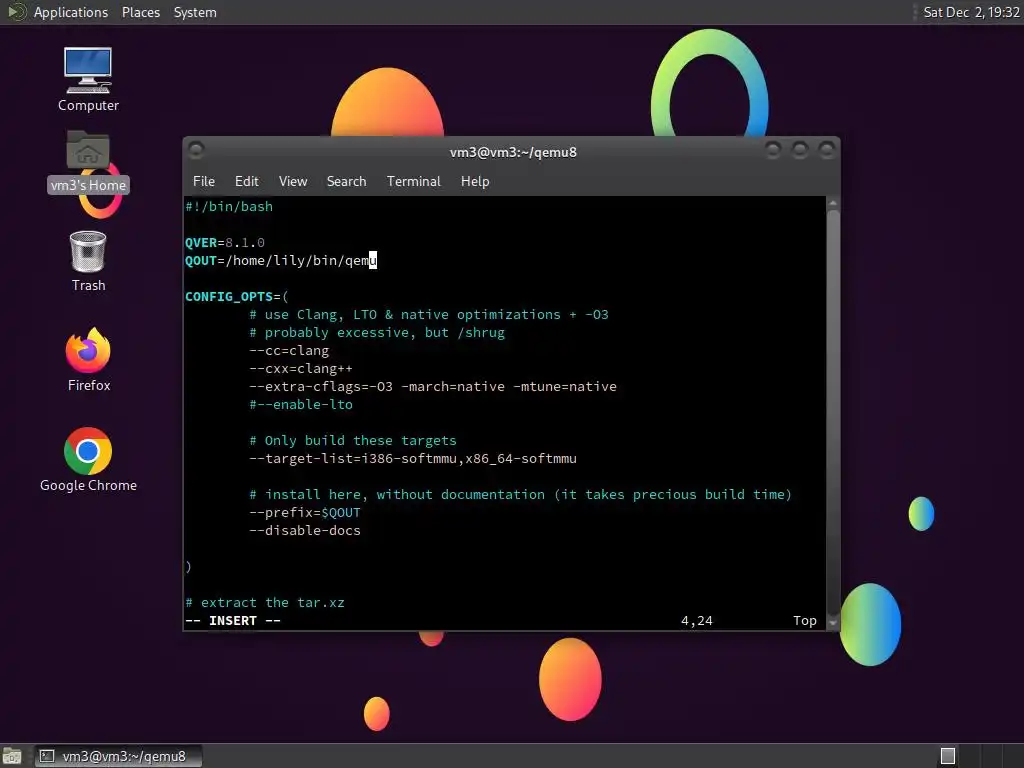This screenshot has width=1024, height=768.
Task: Open vm3's Home folder icon
Action: 88,161
